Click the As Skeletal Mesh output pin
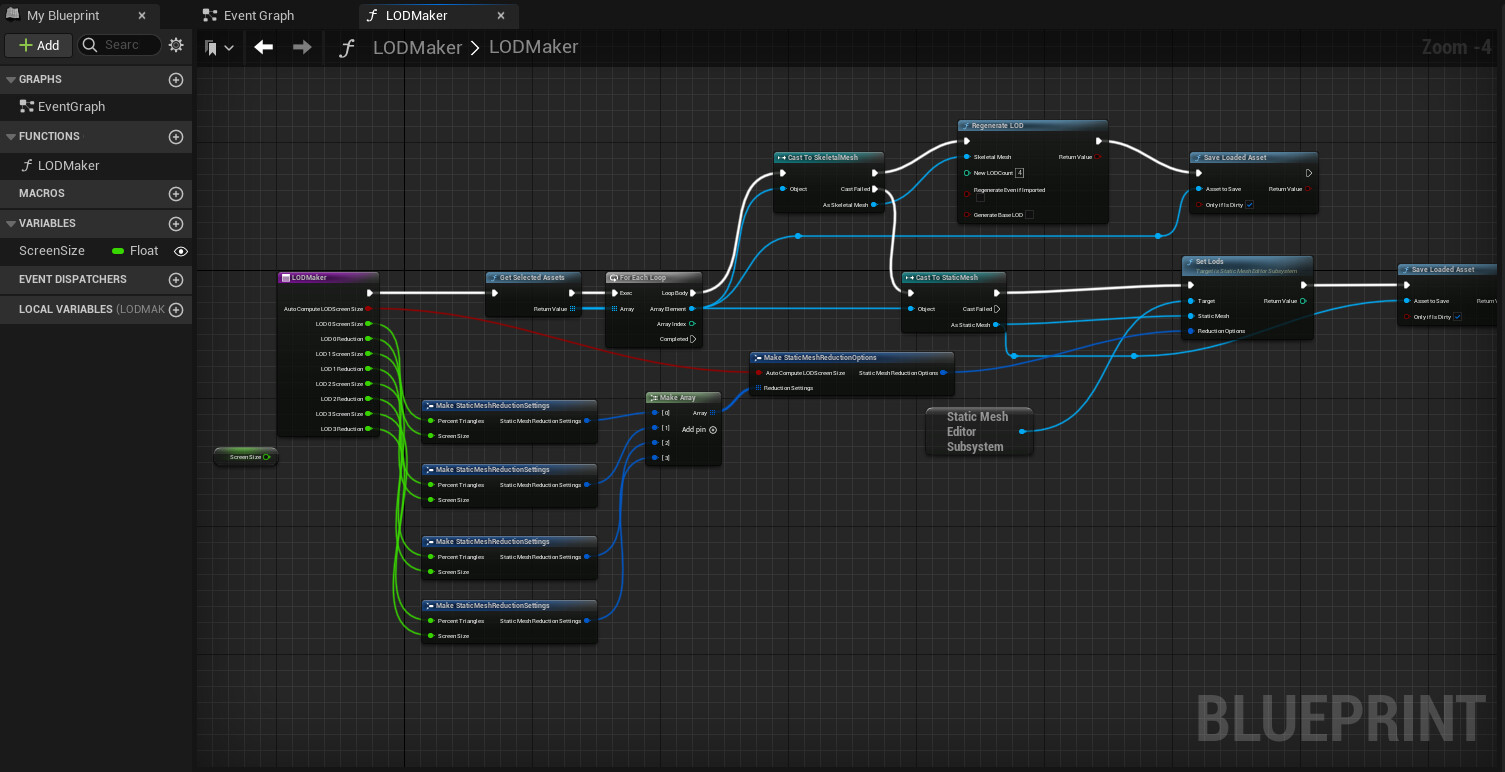1505x772 pixels. (x=875, y=205)
